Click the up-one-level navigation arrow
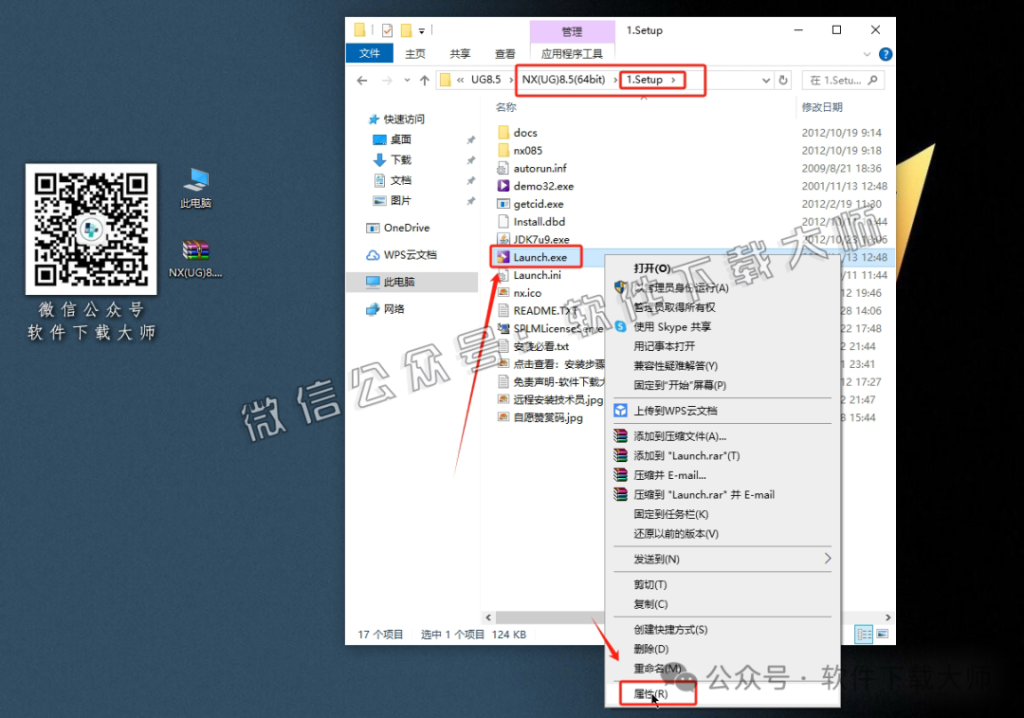The image size is (1024, 718). pyautogui.click(x=424, y=80)
